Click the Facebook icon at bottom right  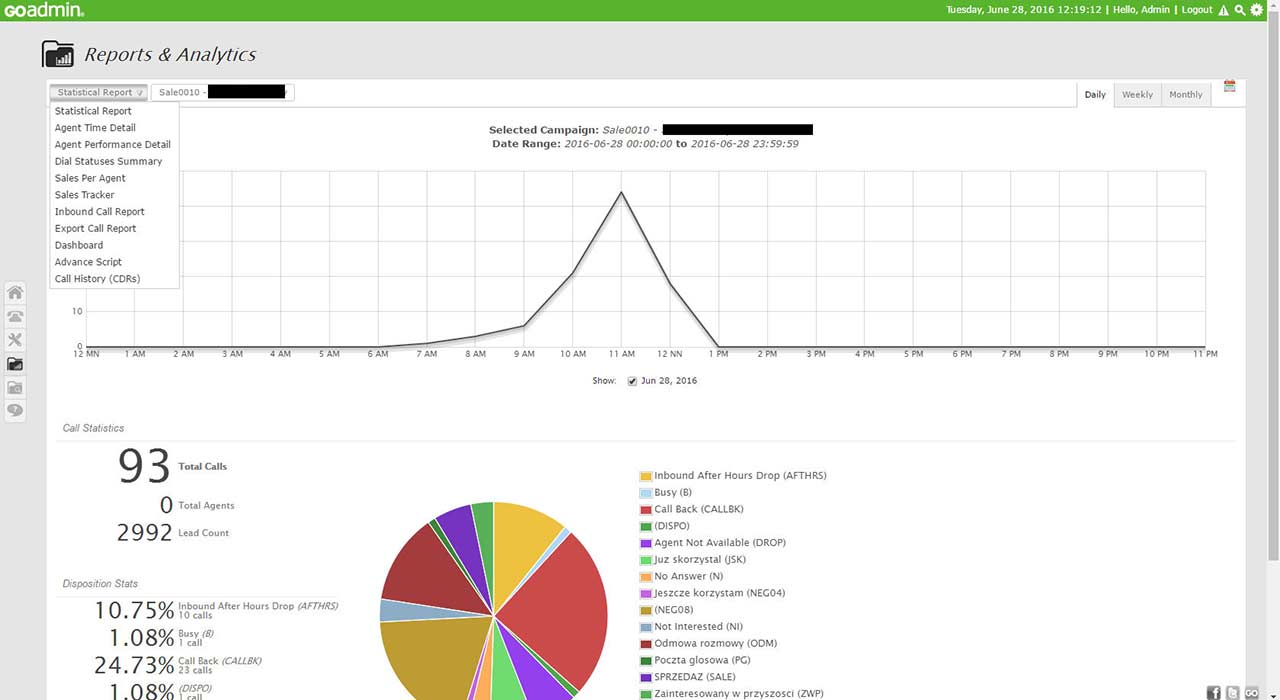[x=1214, y=692]
